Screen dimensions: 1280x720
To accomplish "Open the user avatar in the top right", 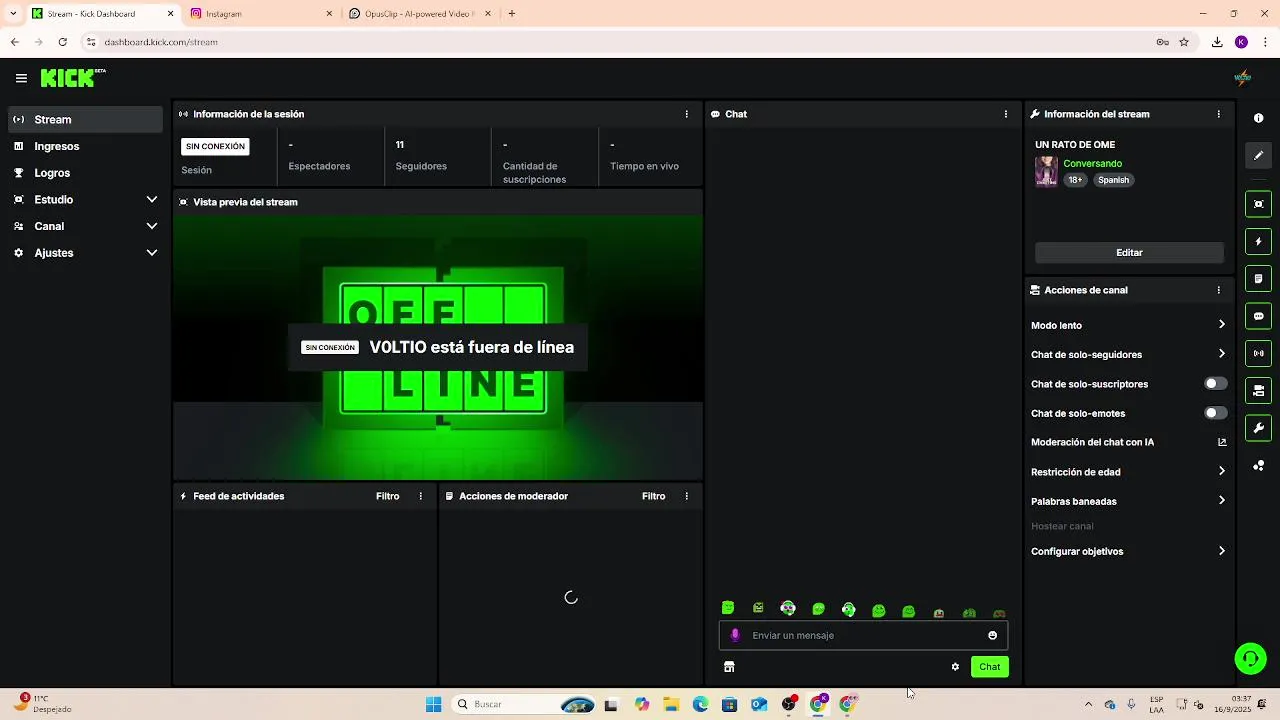I will pos(1243,77).
